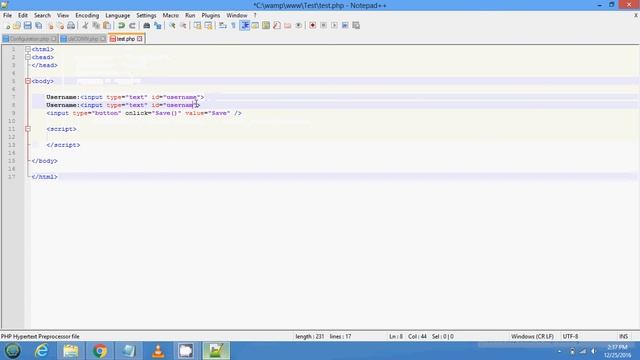This screenshot has height=360, width=640.
Task: Open the Encoding menu
Action: point(87,16)
